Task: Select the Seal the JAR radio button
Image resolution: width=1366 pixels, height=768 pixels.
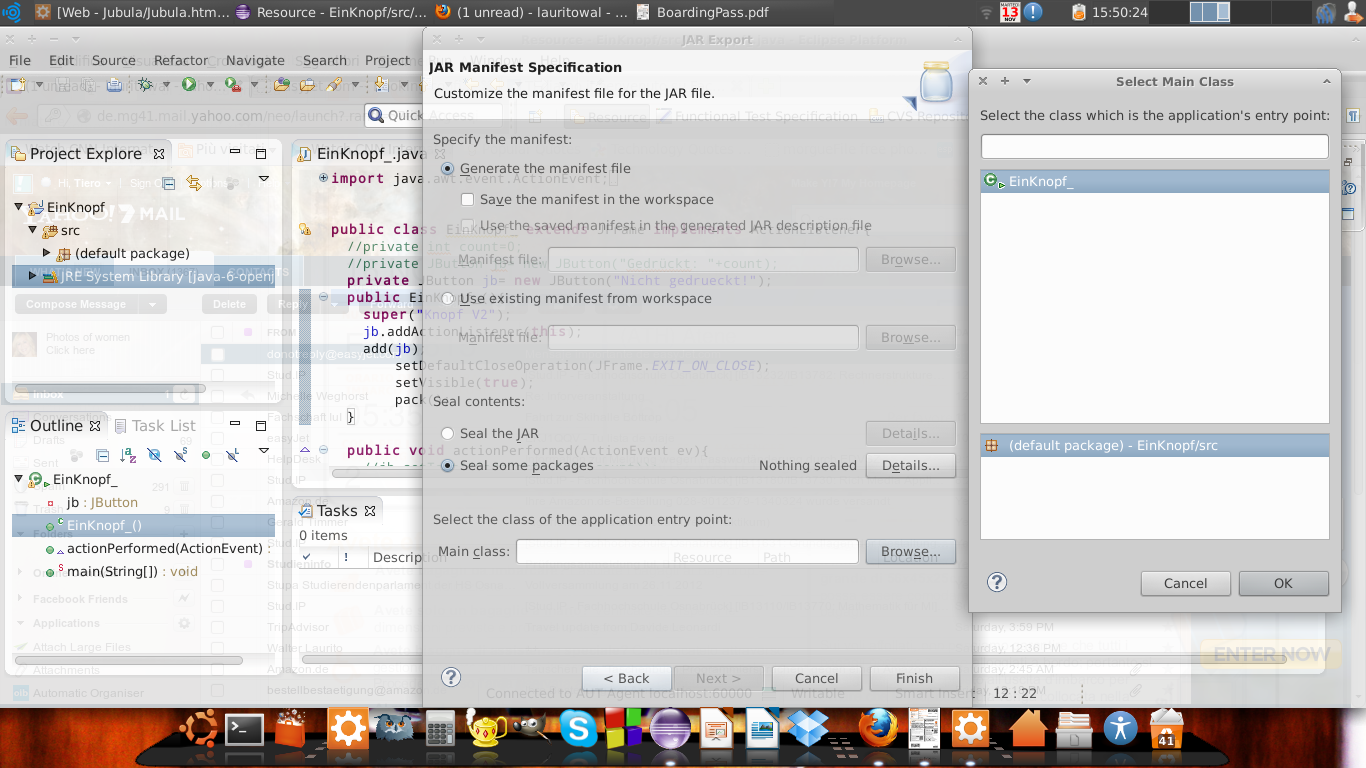Action: click(x=448, y=433)
